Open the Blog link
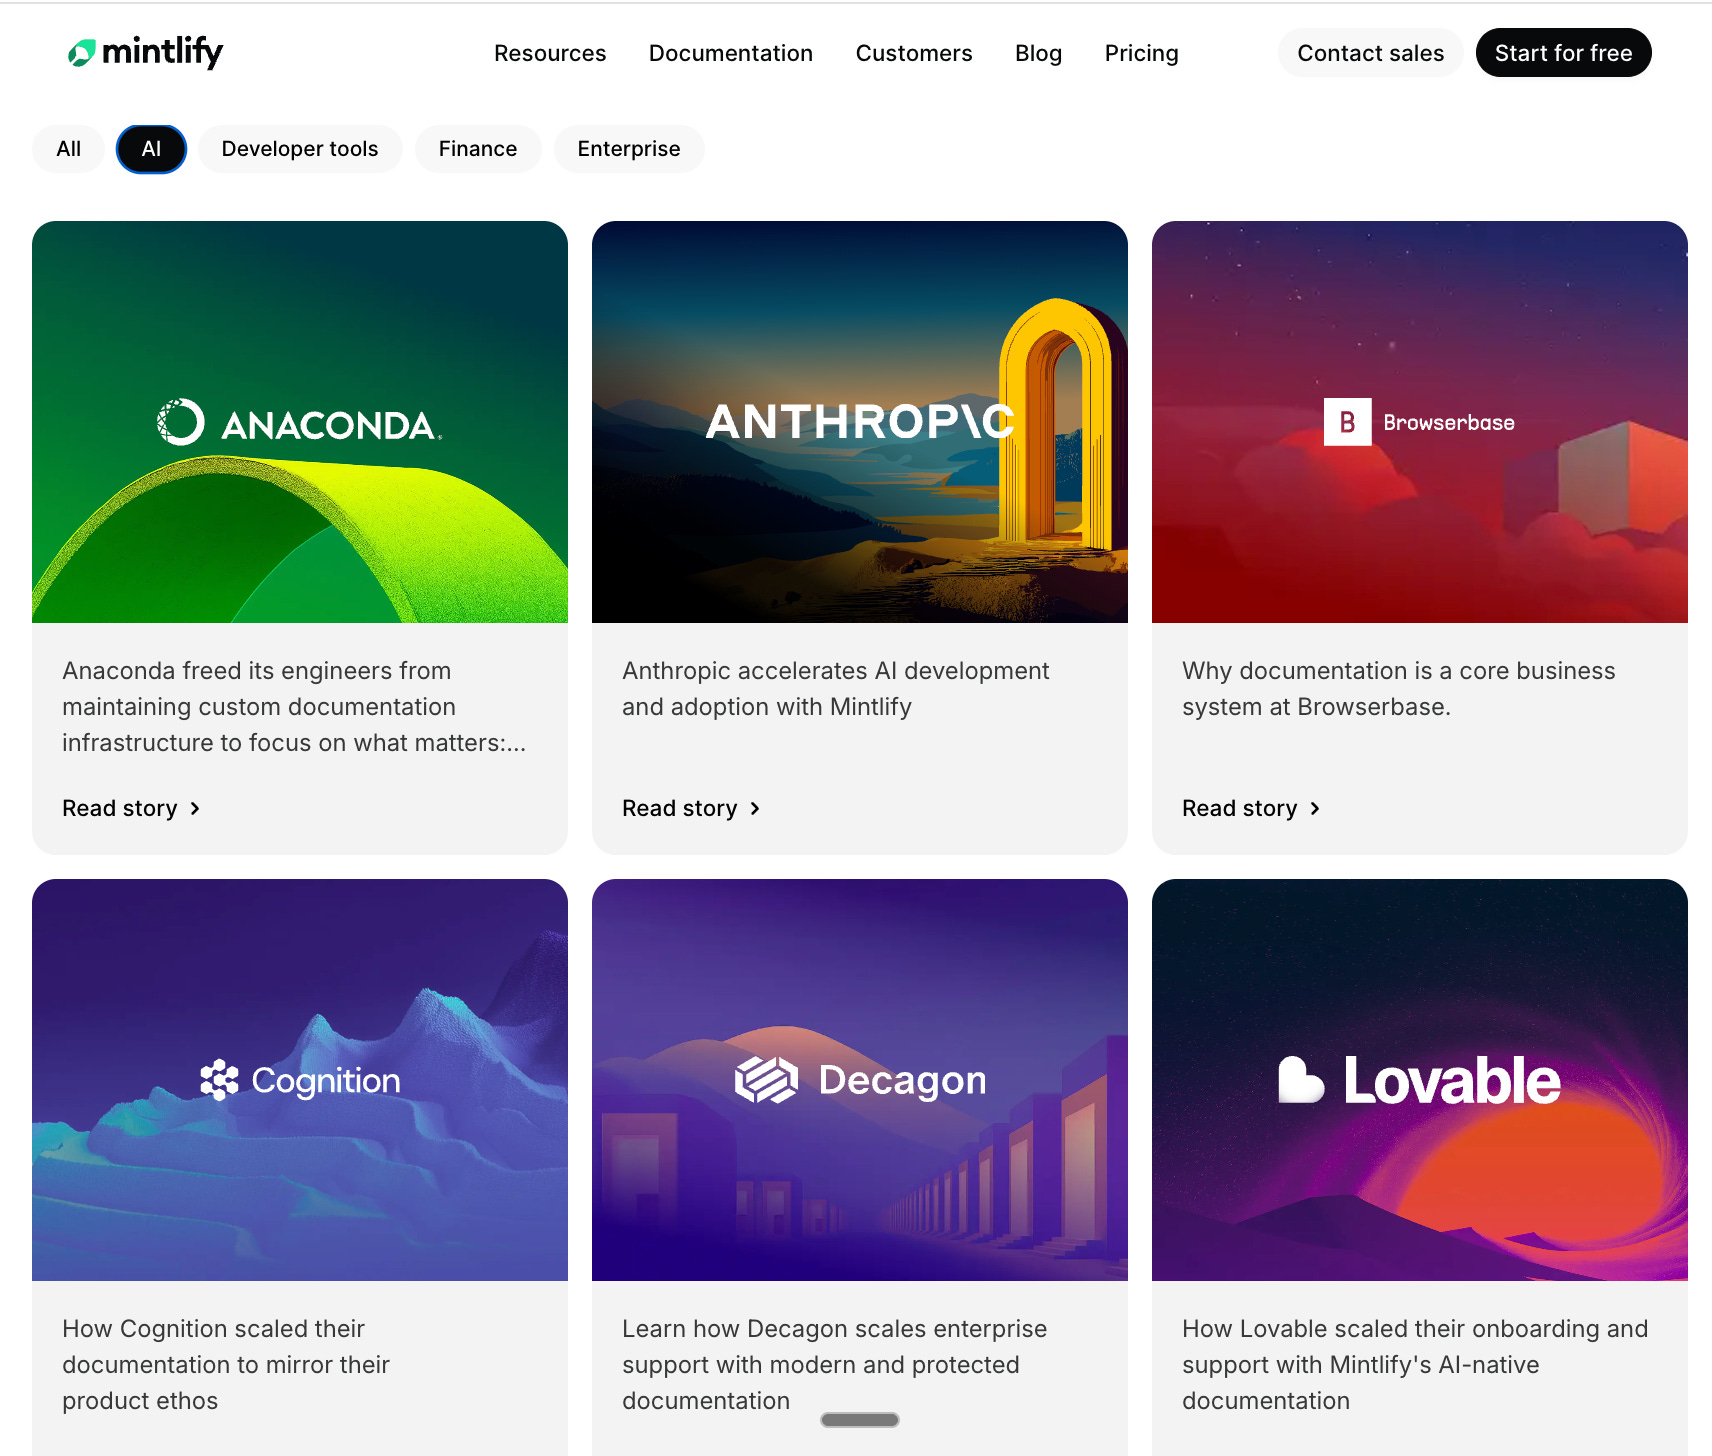This screenshot has height=1456, width=1712. pyautogui.click(x=1038, y=53)
